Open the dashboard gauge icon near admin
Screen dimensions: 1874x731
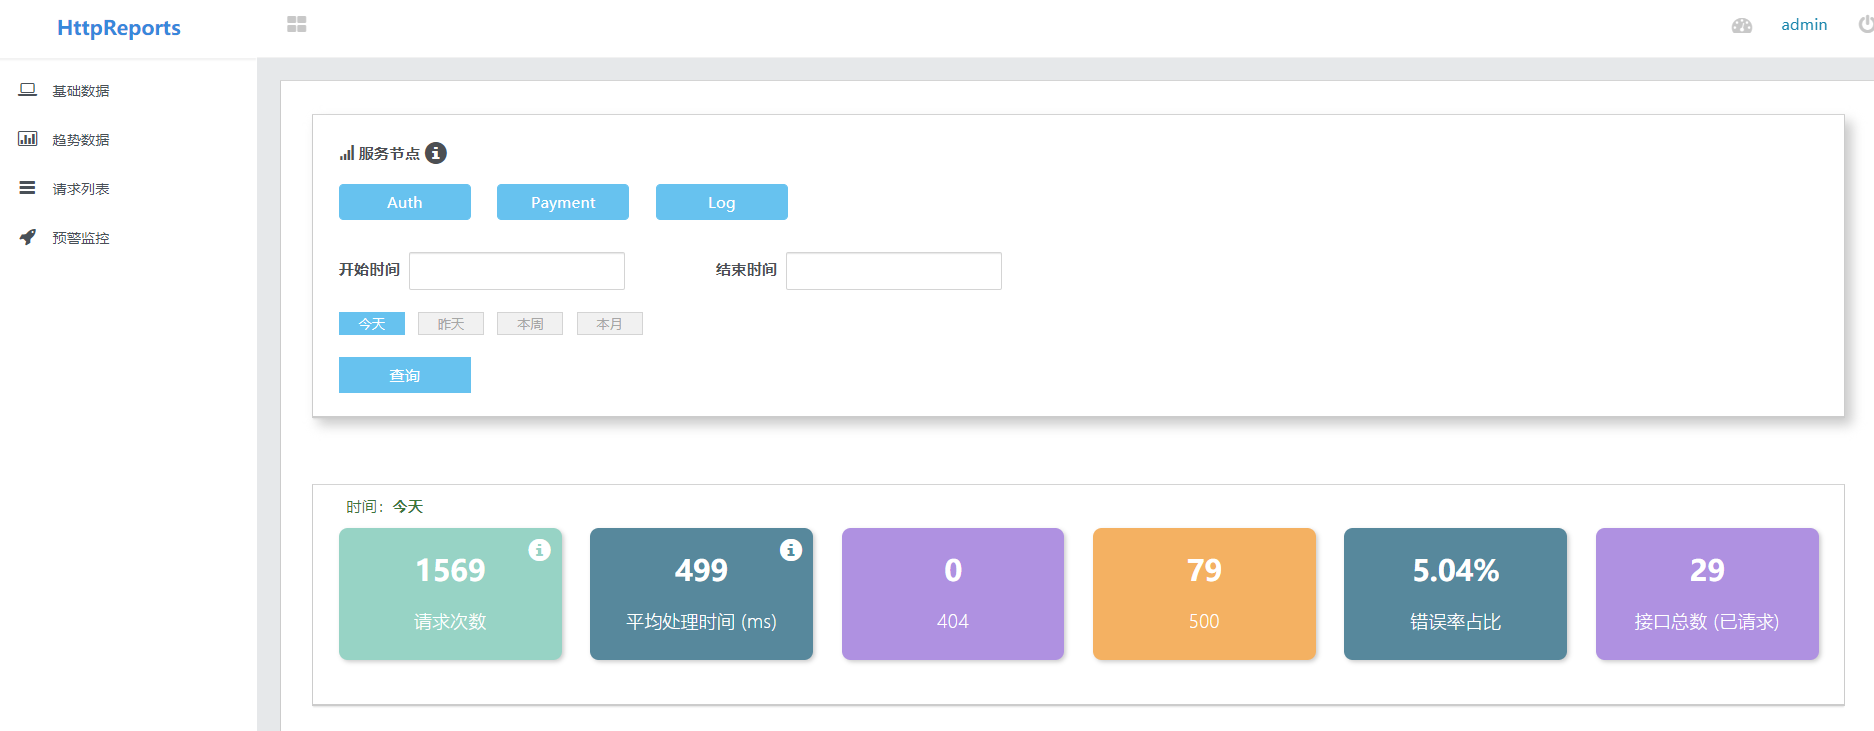click(x=1742, y=26)
